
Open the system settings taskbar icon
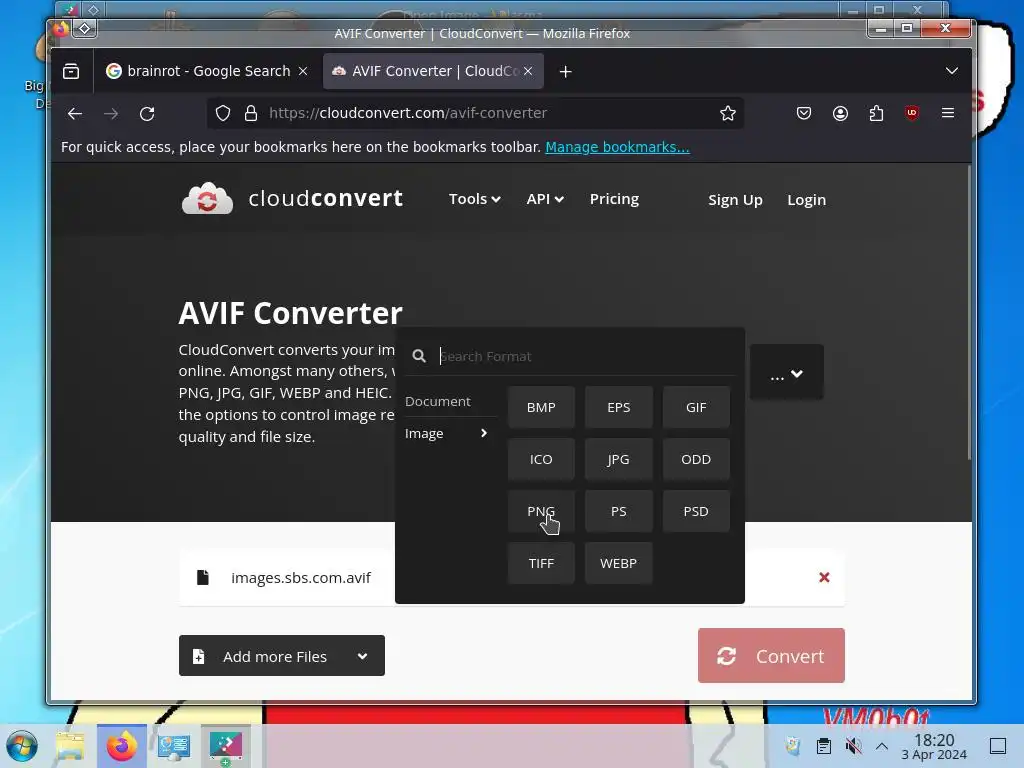point(174,746)
